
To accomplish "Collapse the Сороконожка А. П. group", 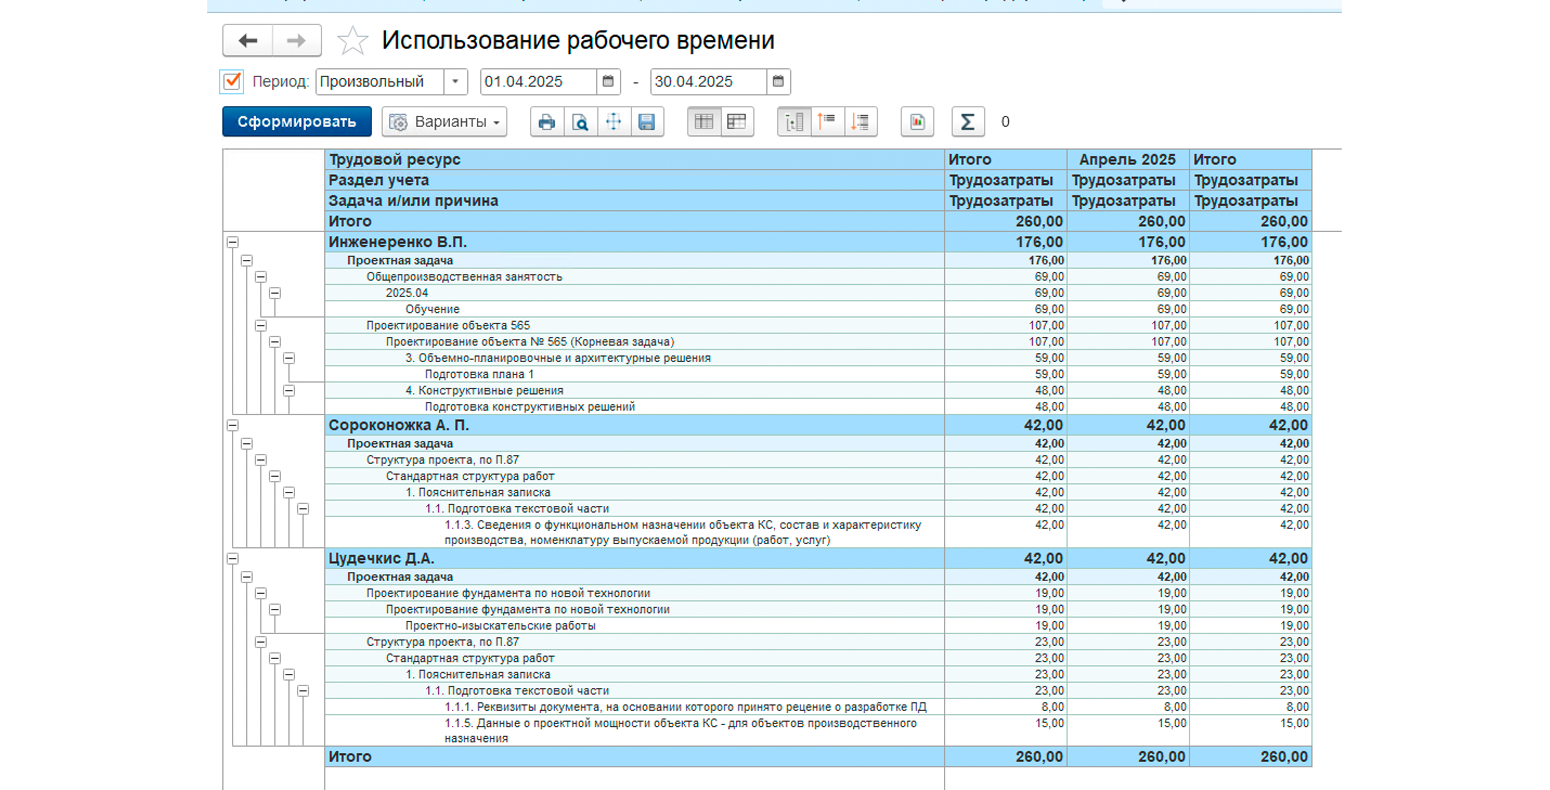I will click(232, 425).
